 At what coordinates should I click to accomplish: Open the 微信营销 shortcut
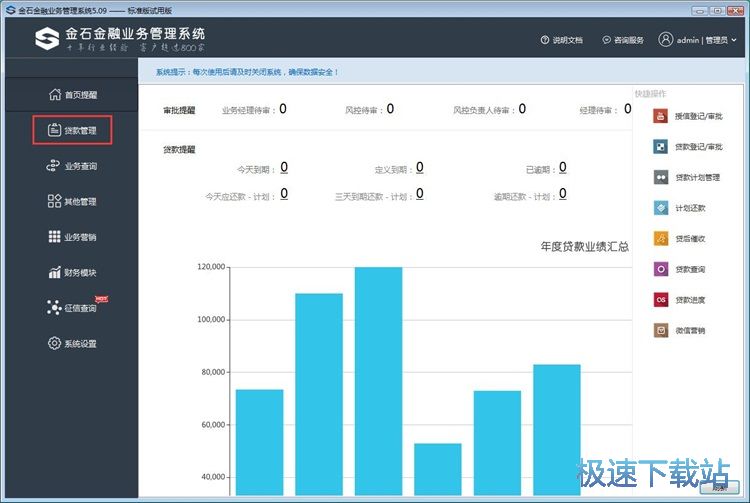pyautogui.click(x=661, y=330)
